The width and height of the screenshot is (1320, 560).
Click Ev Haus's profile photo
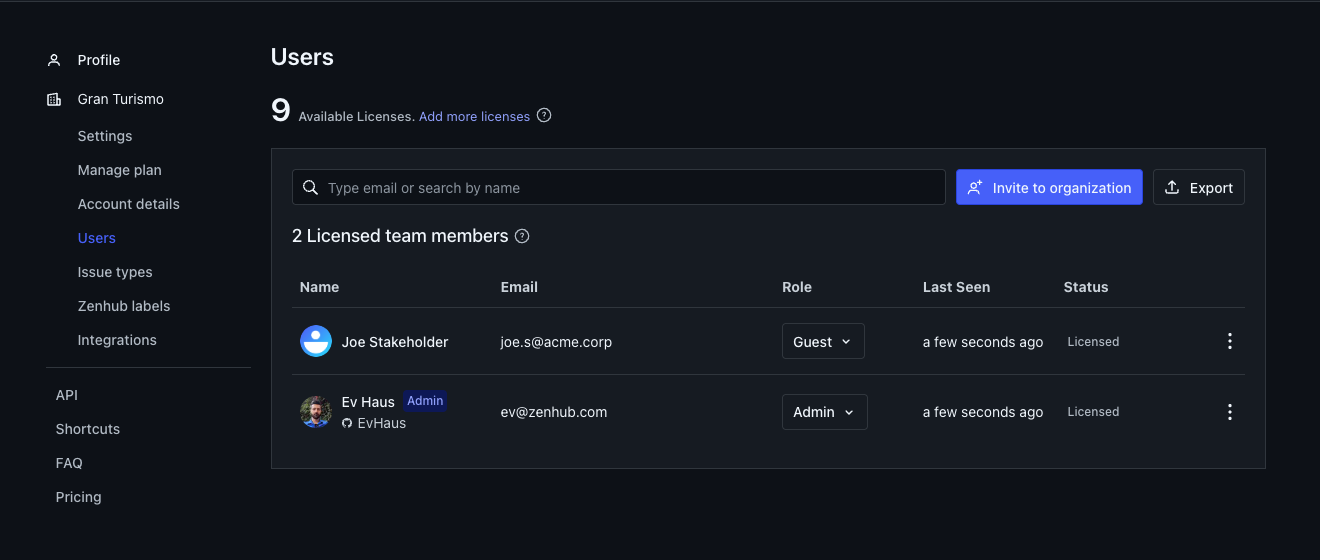coord(316,412)
